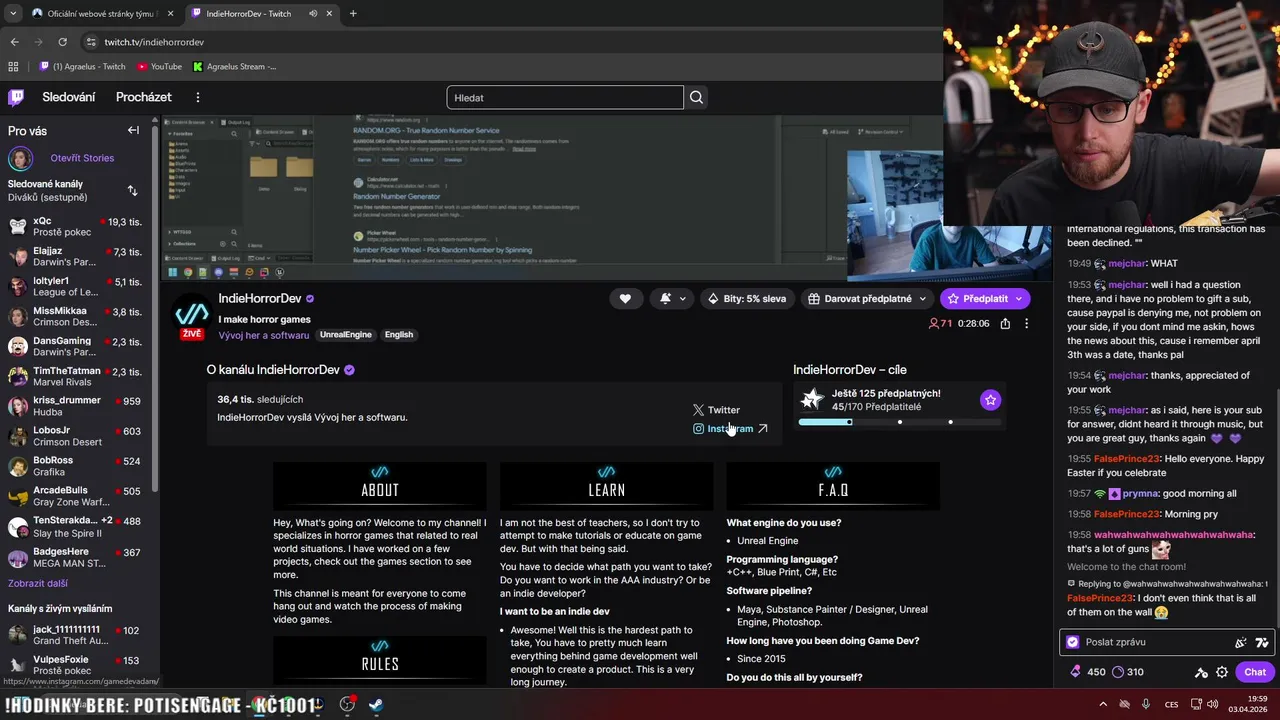
Task: Switch to the Oficiální webové stránky tab
Action: 100,14
